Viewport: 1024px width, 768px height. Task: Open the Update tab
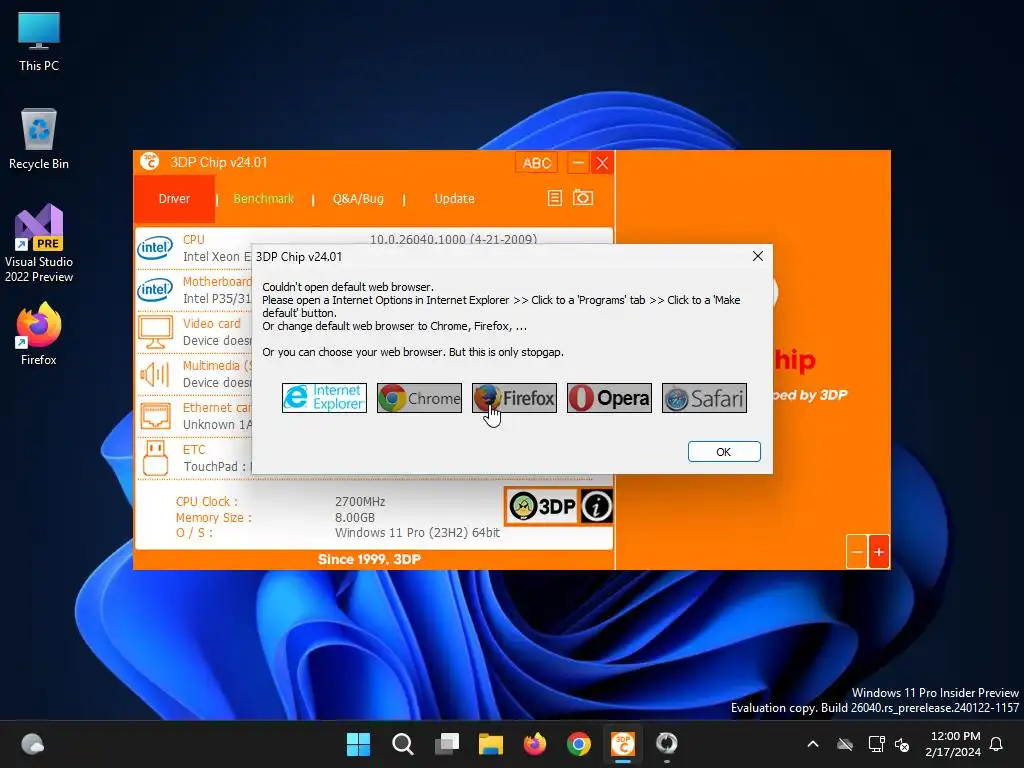tap(455, 199)
